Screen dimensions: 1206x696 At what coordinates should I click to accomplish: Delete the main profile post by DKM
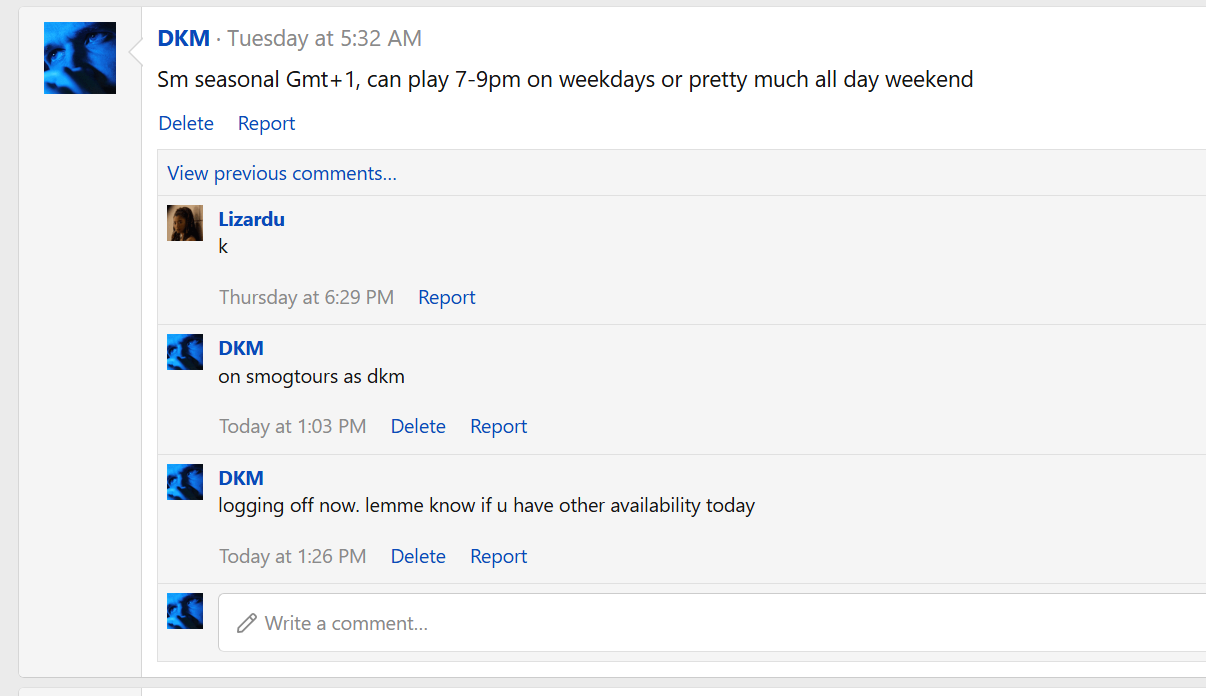(x=186, y=123)
